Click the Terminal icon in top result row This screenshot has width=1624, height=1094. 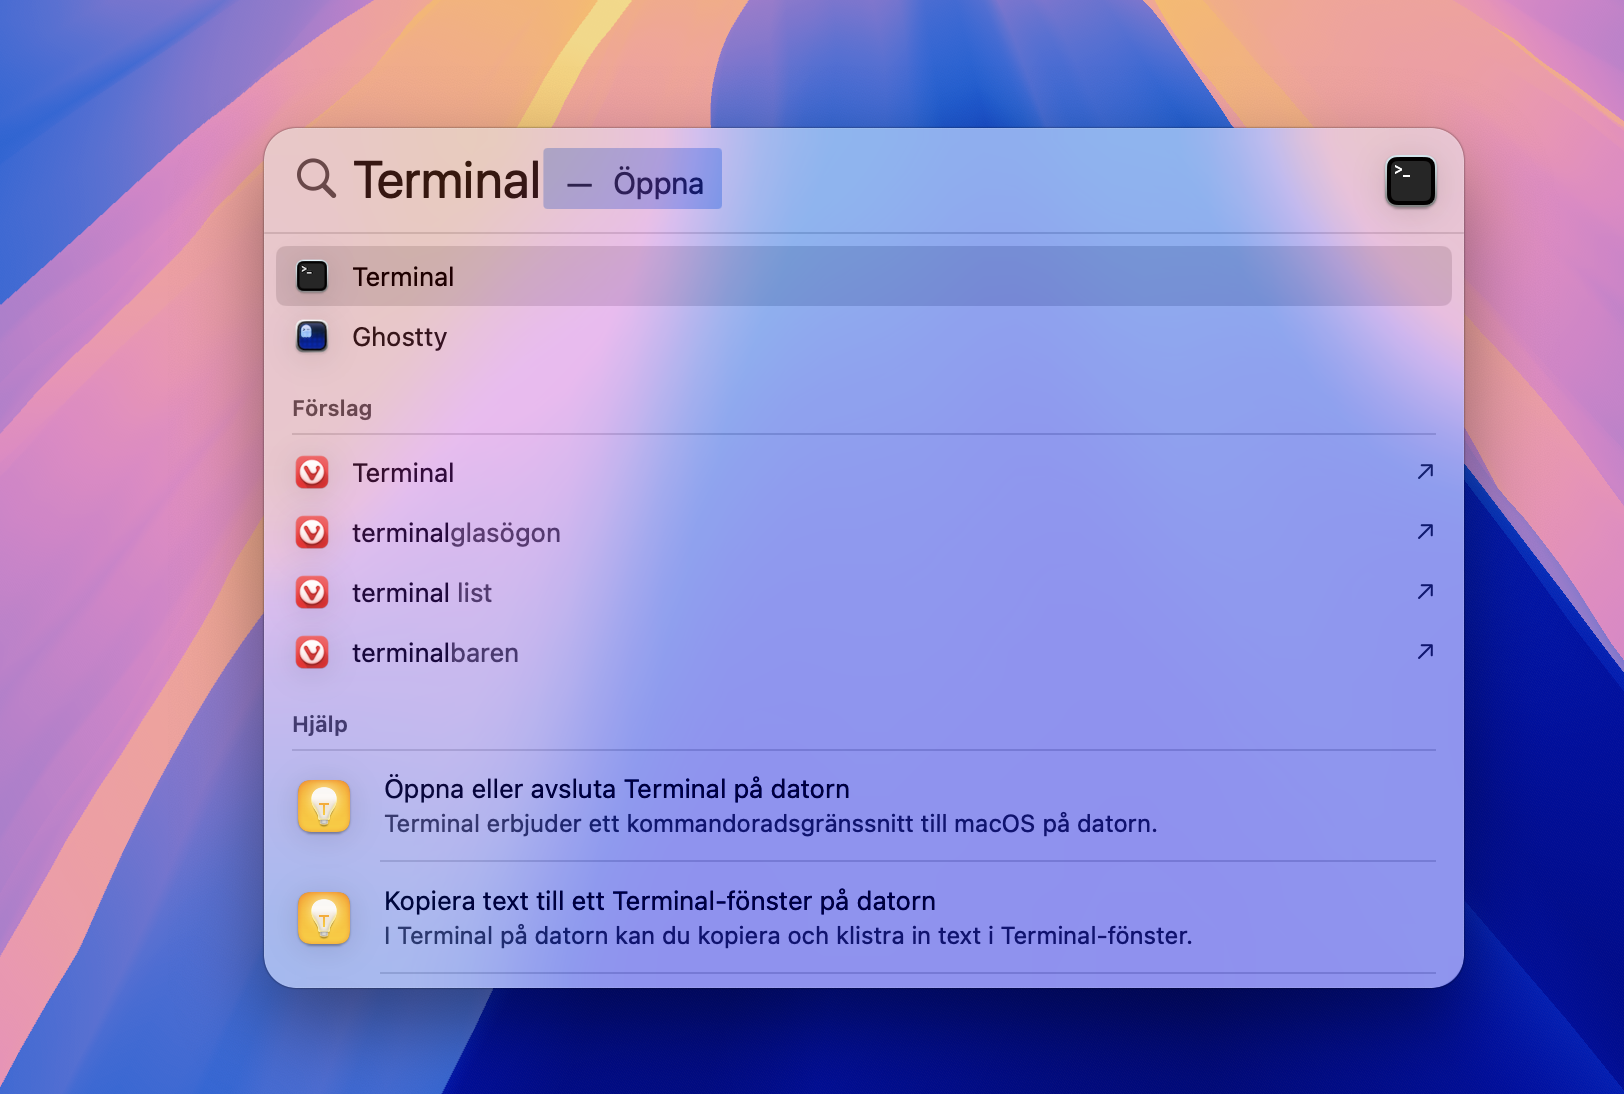pyautogui.click(x=312, y=276)
